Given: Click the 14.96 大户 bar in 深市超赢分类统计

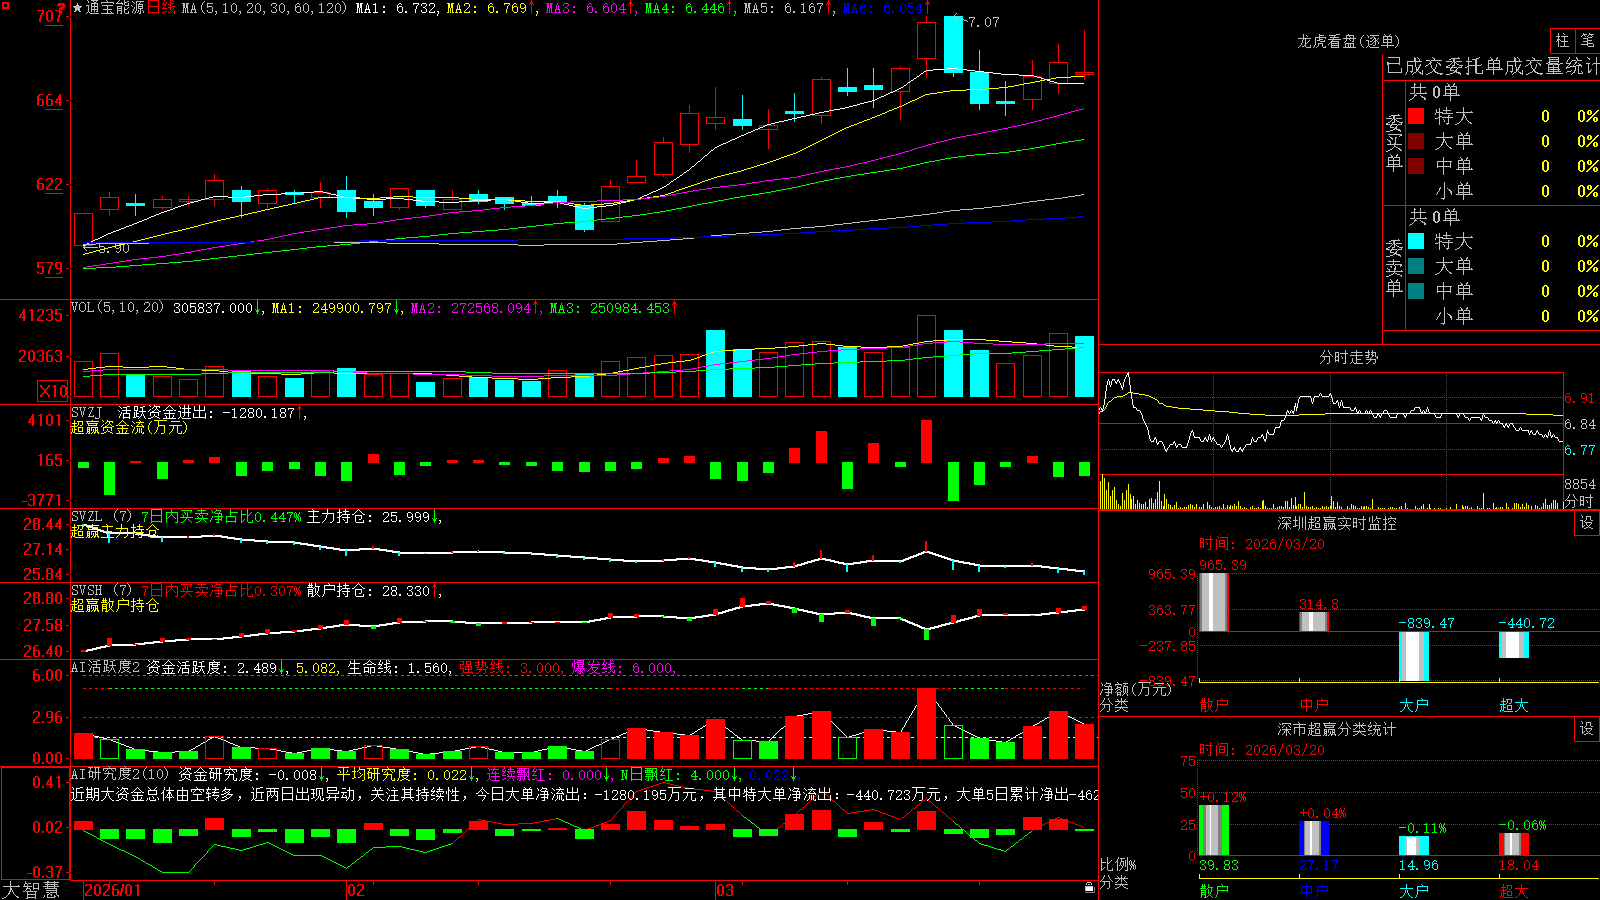Looking at the screenshot, I should pyautogui.click(x=1413, y=846).
